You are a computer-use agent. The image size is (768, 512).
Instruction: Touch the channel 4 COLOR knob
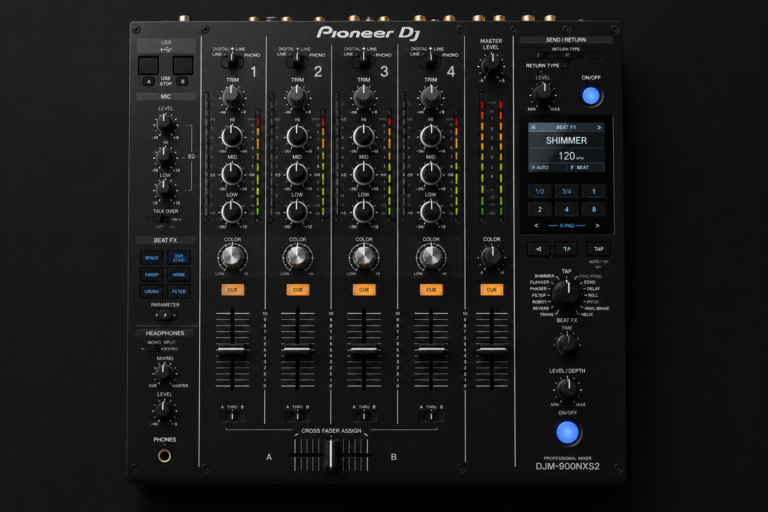[431, 256]
